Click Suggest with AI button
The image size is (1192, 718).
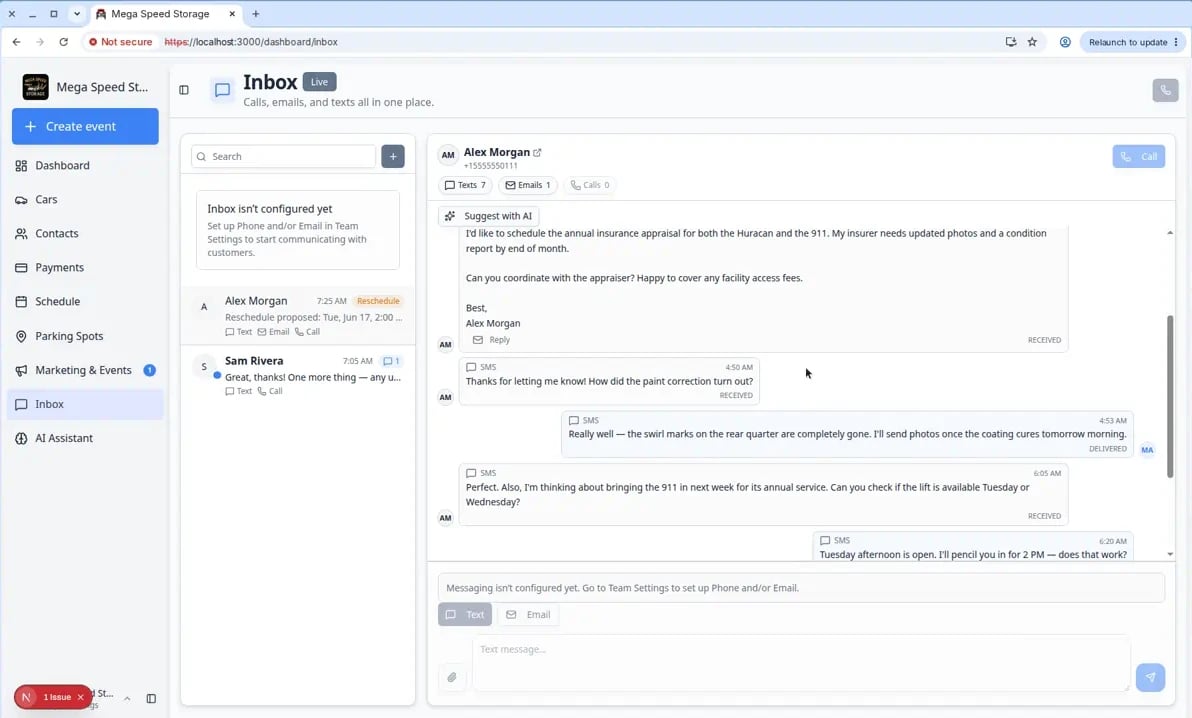[x=489, y=216]
